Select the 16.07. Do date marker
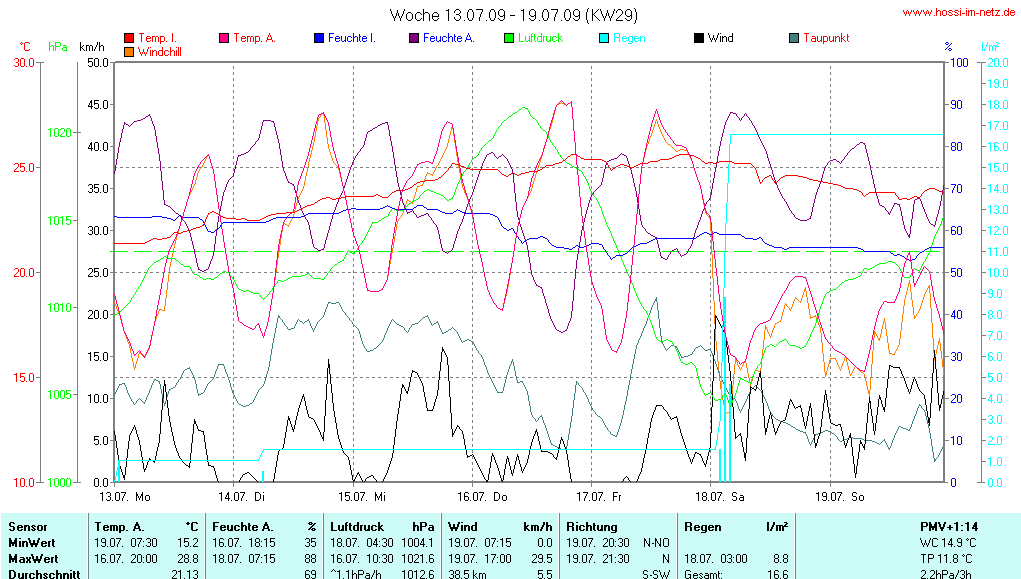Image resolution: width=1021 pixels, height=579 pixels. coord(483,496)
